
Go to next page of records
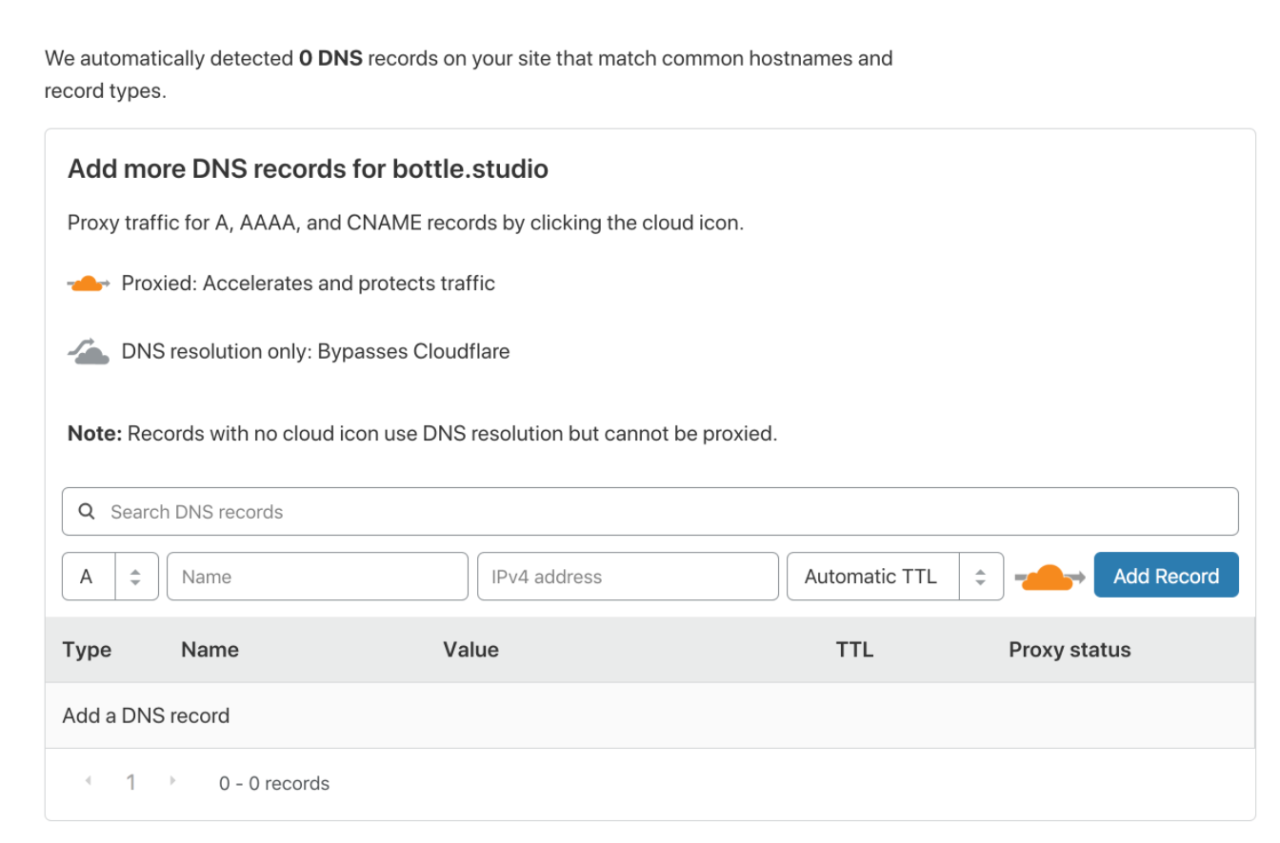point(172,781)
